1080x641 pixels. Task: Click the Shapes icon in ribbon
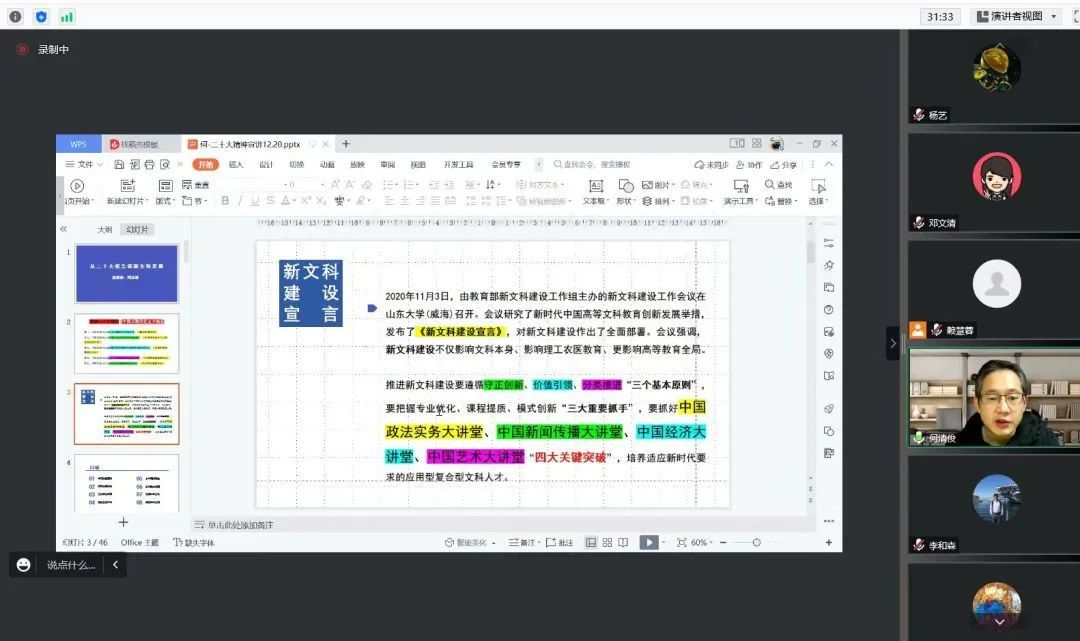point(626,186)
